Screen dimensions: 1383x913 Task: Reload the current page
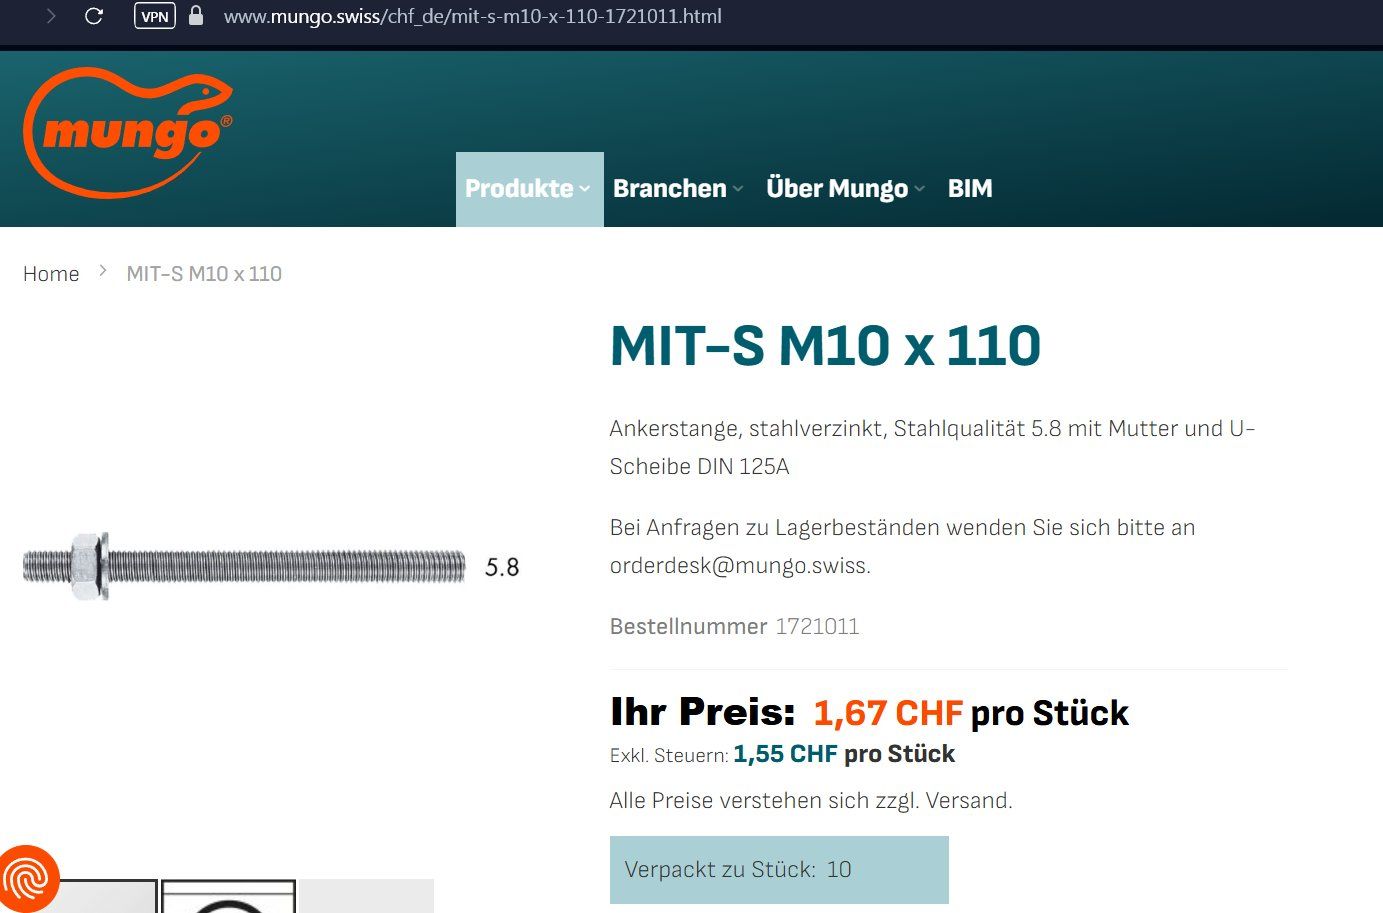pyautogui.click(x=94, y=16)
